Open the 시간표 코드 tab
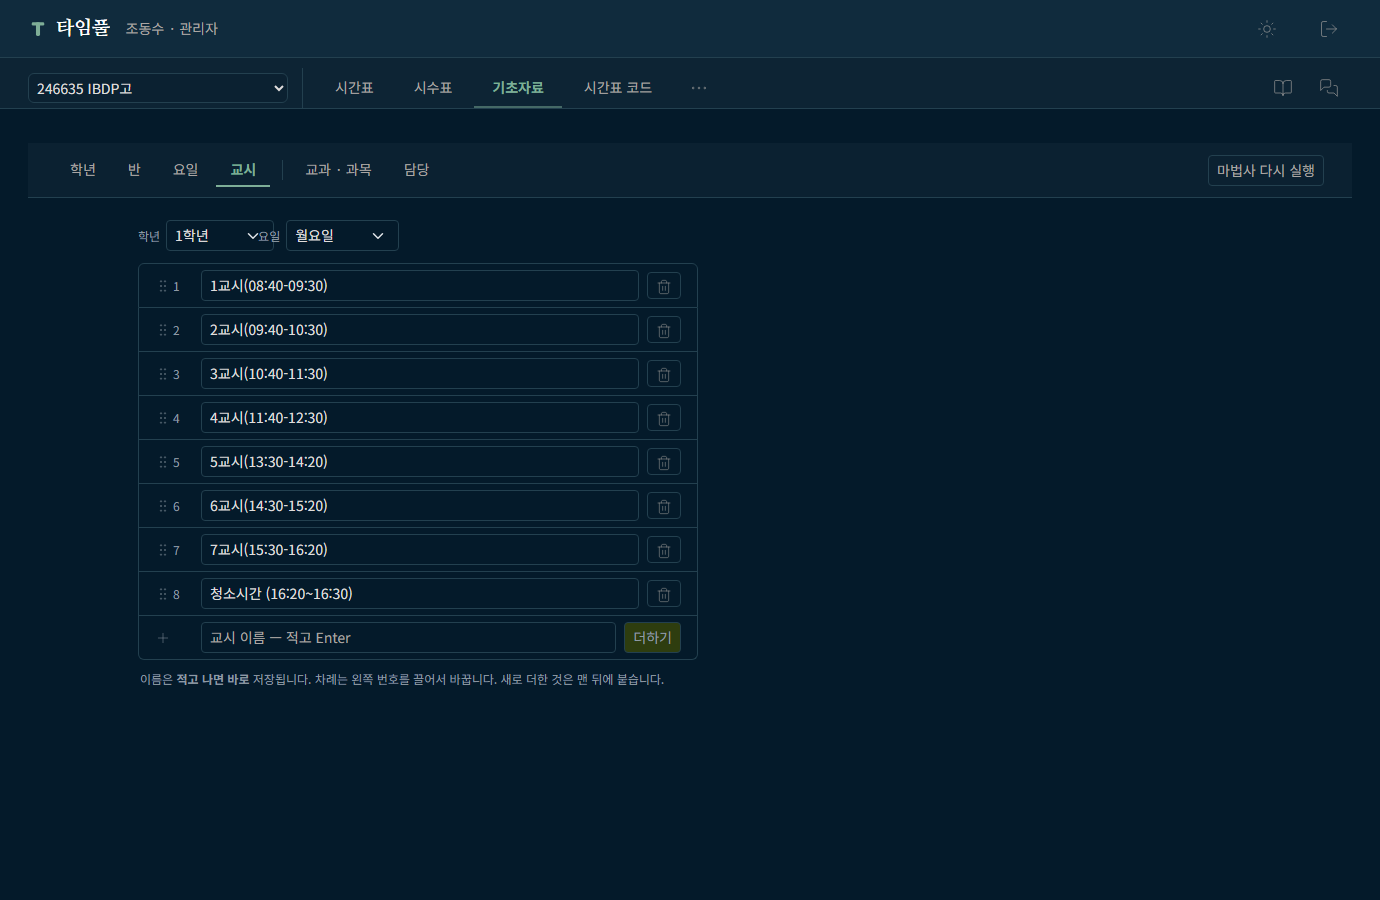1380x900 pixels. pos(618,88)
